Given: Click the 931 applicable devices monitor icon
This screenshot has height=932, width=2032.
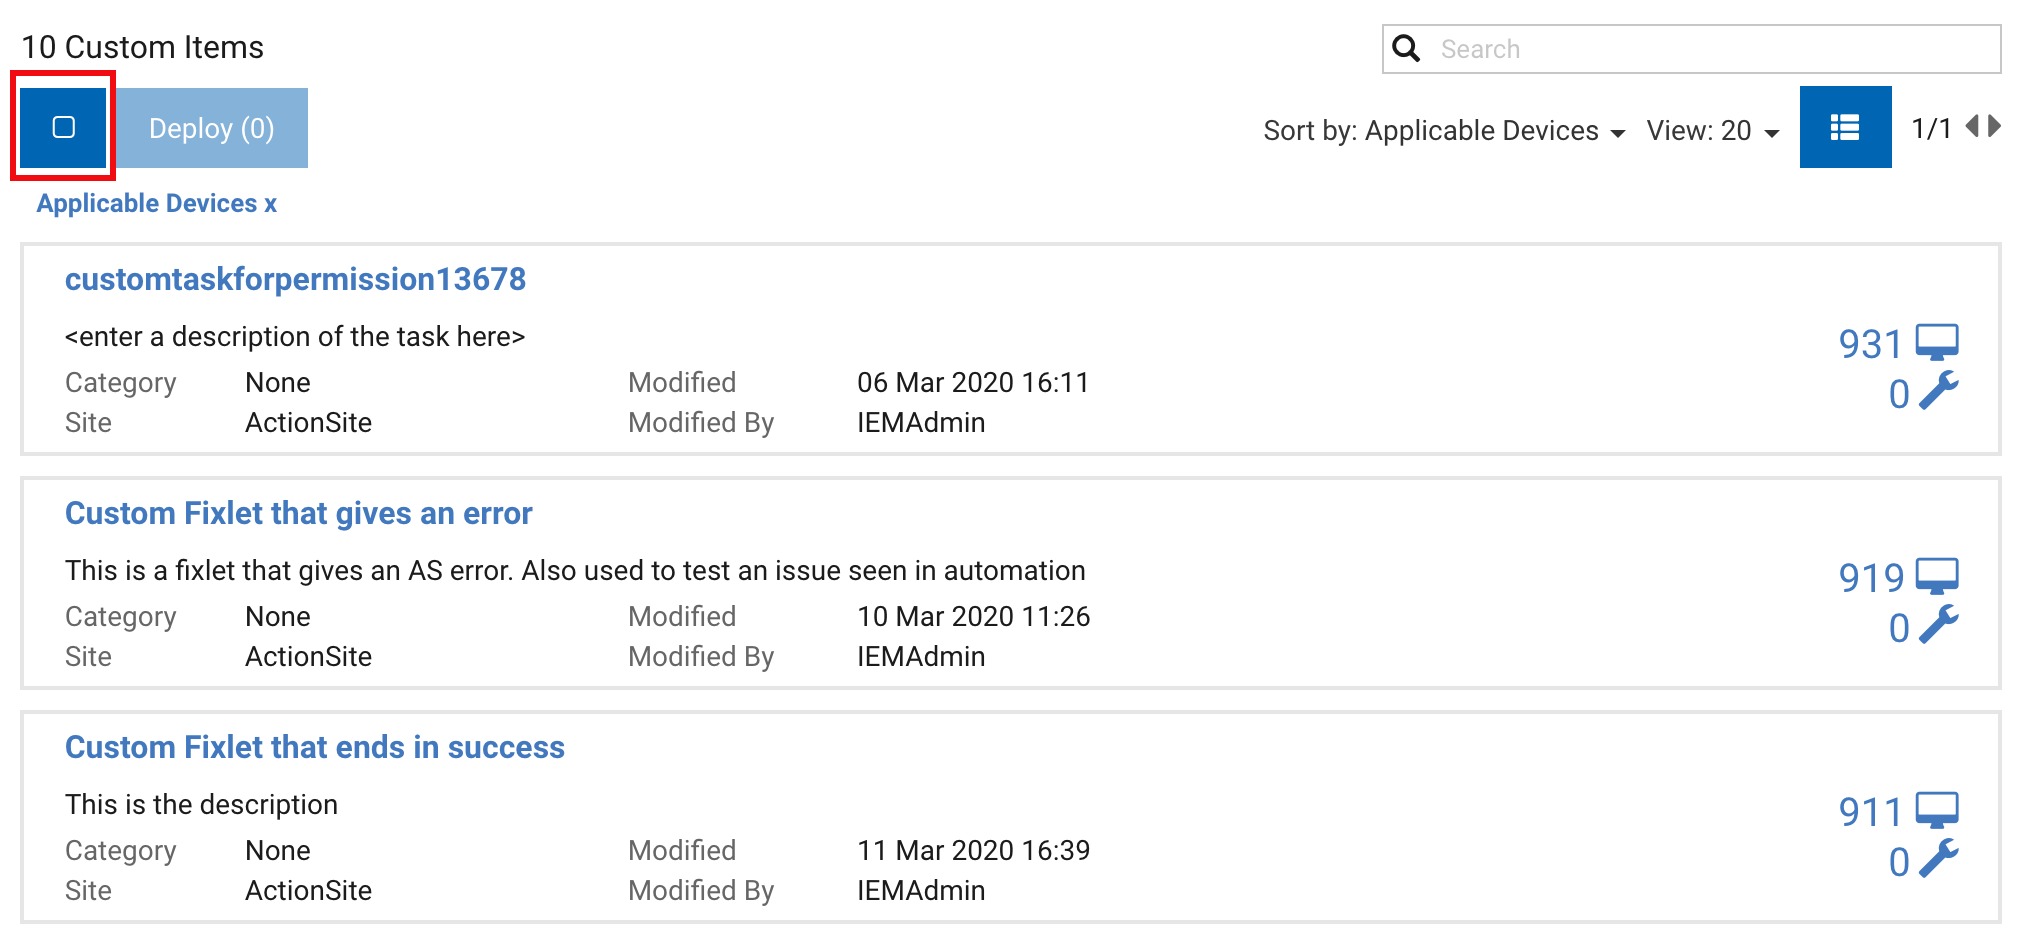Looking at the screenshot, I should coord(1937,342).
